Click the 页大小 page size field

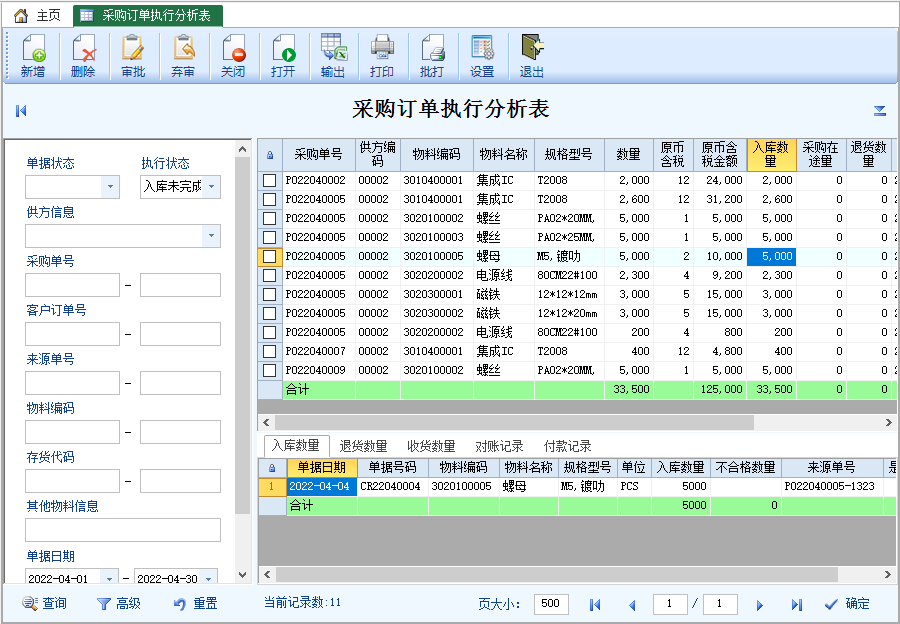coord(551,604)
